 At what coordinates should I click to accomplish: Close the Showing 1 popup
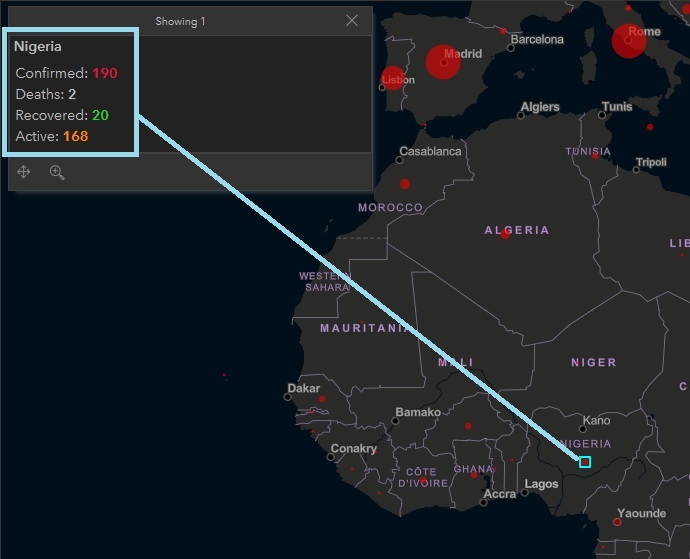[352, 20]
